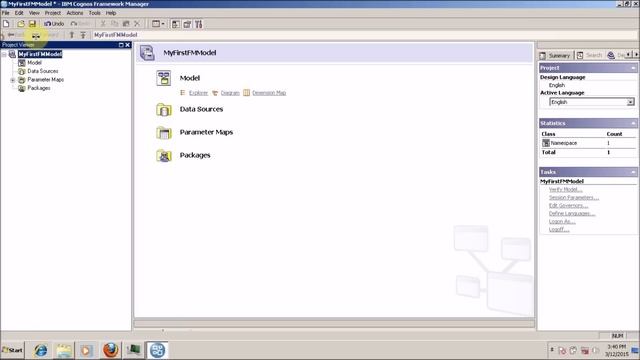Click the New project toolbar icon
Image resolution: width=640 pixels, height=360 pixels.
6,24
